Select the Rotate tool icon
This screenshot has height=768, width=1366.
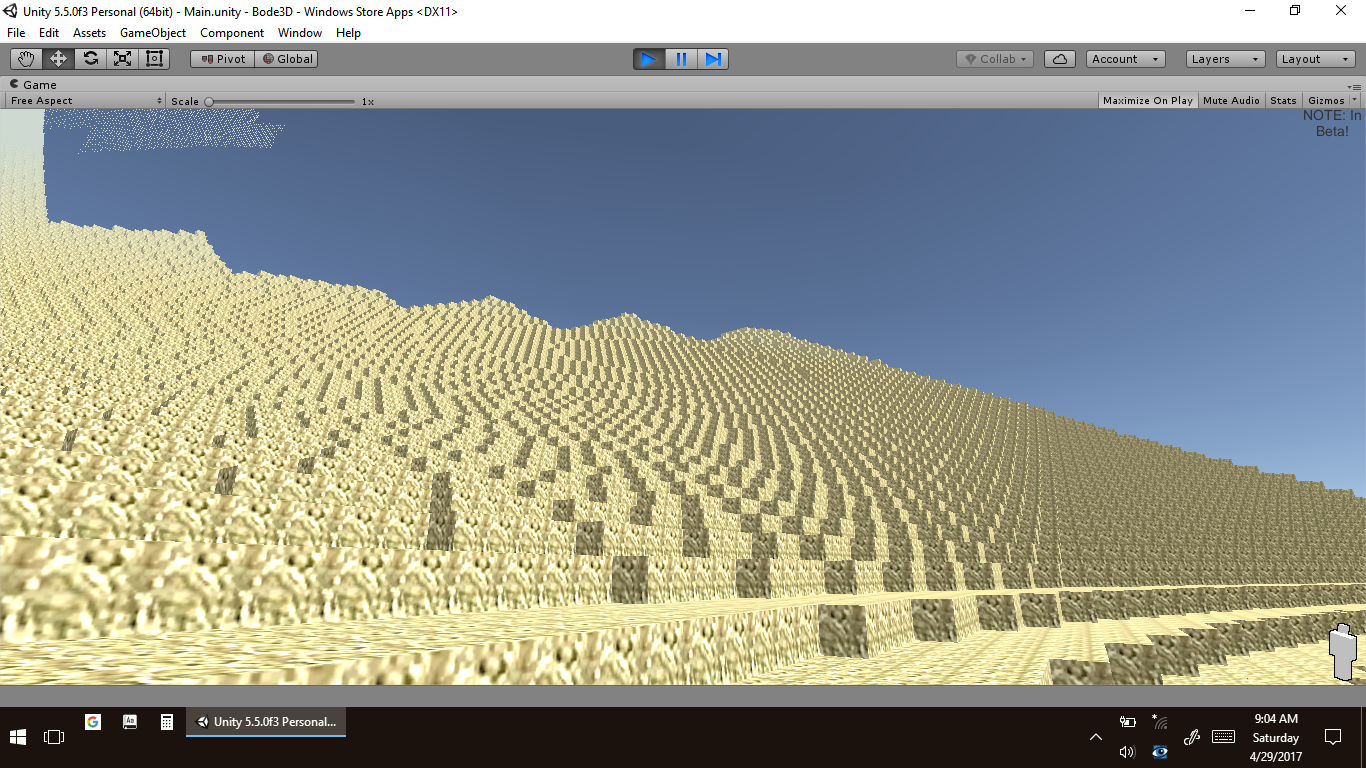[x=90, y=59]
